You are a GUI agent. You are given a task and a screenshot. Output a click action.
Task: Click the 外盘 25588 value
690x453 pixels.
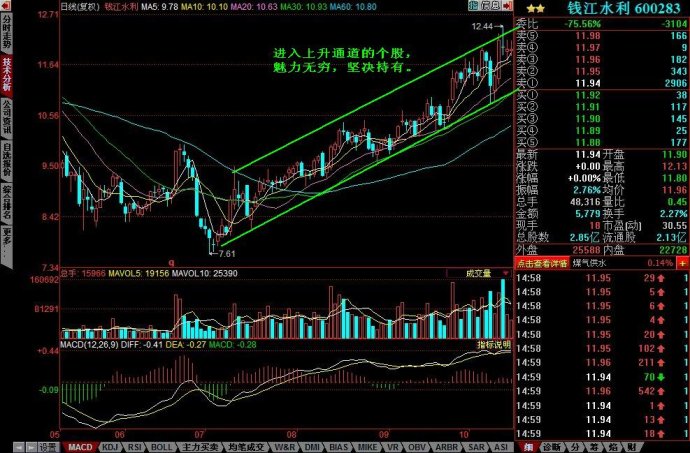[587, 250]
